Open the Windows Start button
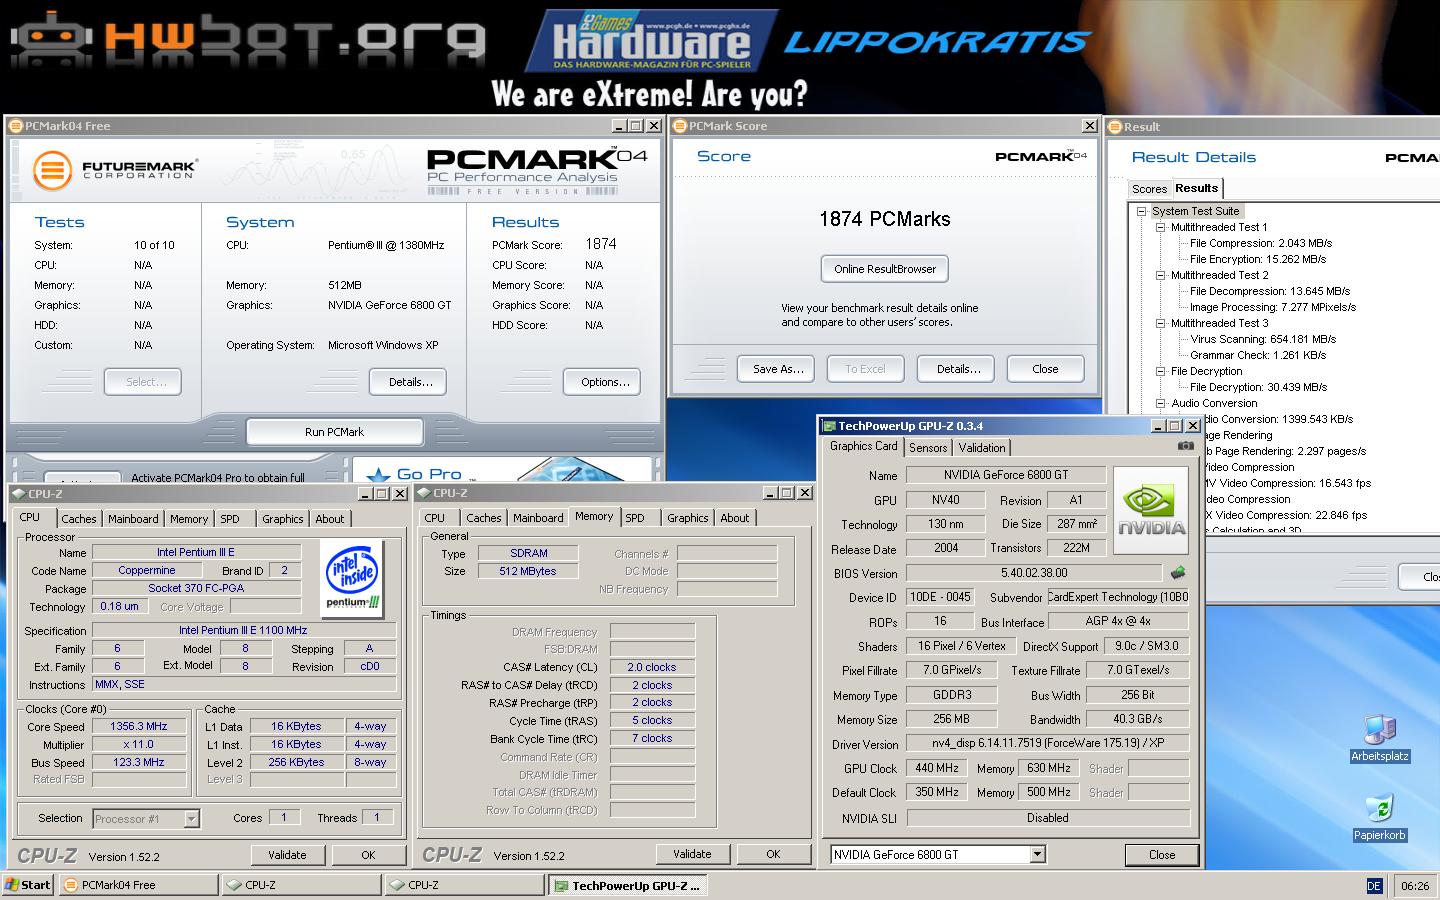 [28, 885]
